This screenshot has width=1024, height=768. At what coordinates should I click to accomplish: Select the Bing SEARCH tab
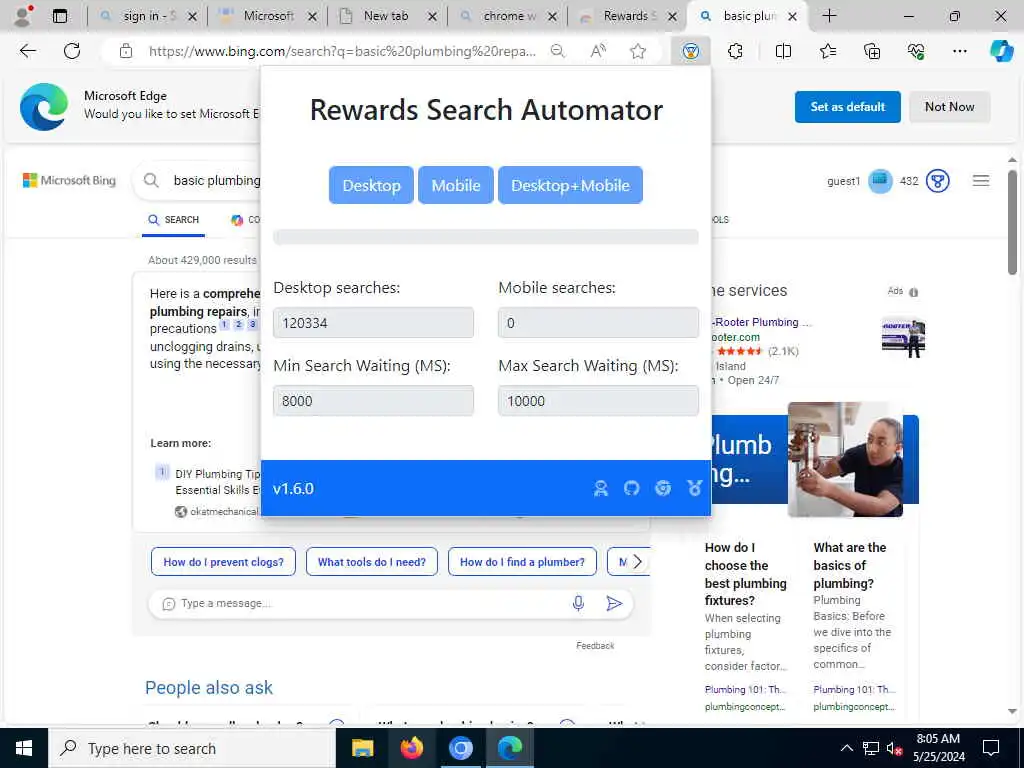(174, 220)
